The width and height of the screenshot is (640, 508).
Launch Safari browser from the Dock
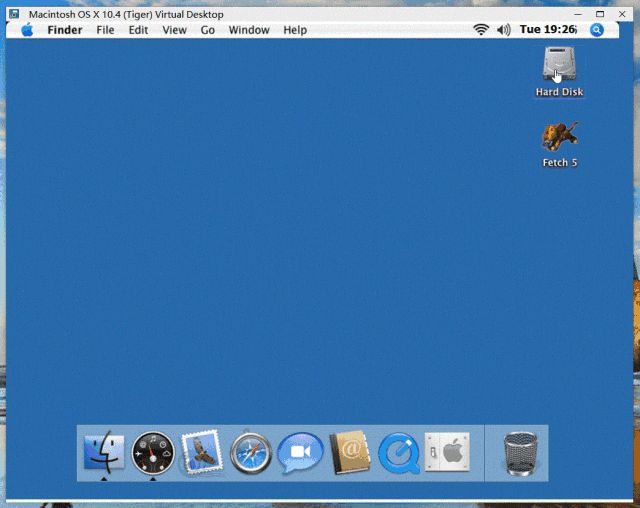(251, 452)
